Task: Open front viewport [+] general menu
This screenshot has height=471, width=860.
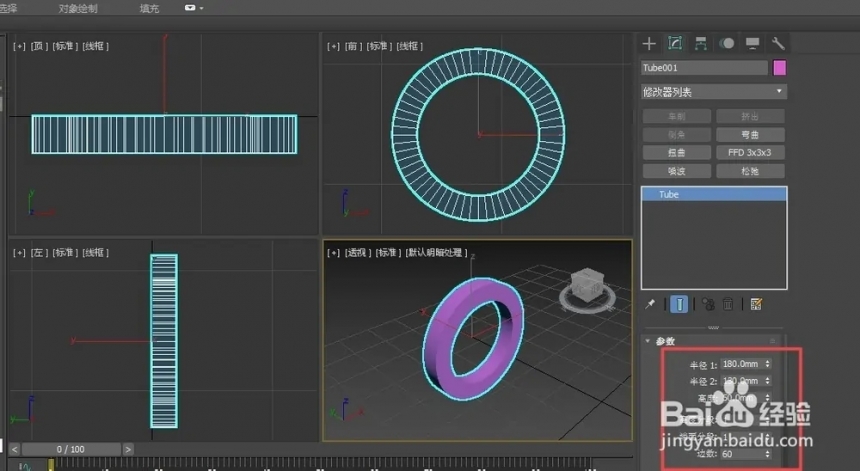Action: pyautogui.click(x=333, y=46)
